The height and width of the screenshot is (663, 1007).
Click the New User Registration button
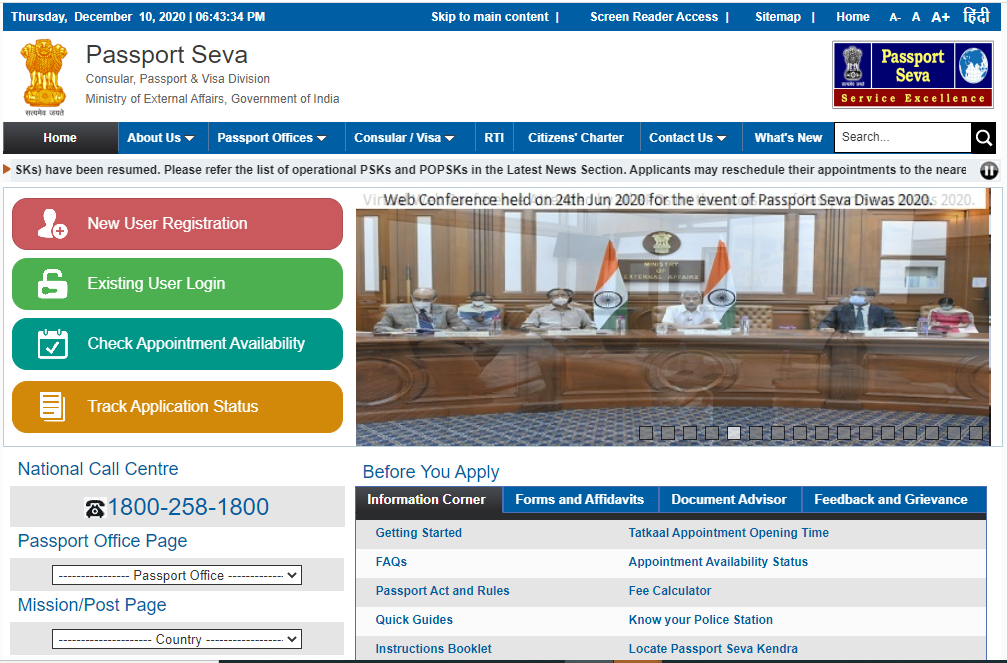(177, 224)
